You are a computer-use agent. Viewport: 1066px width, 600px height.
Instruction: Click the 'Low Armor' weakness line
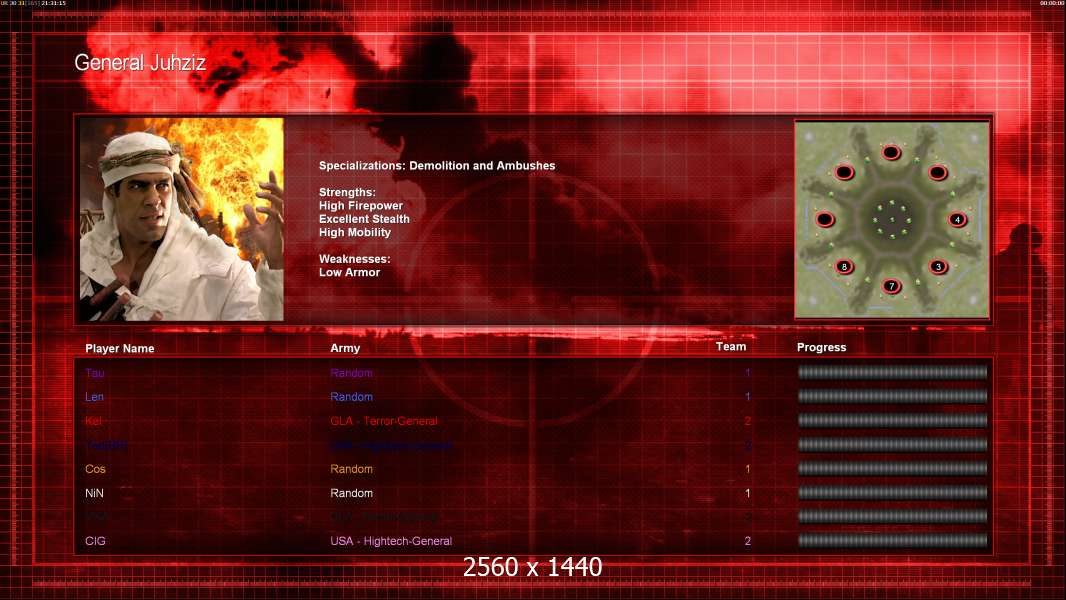pyautogui.click(x=349, y=272)
